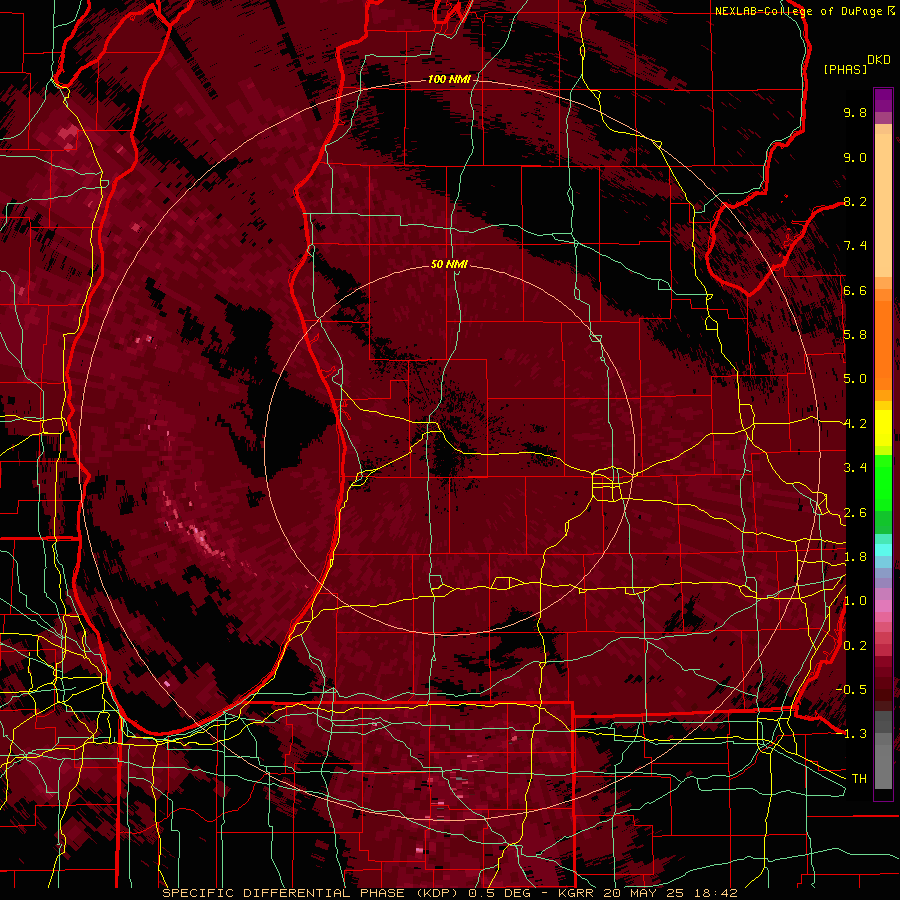Select the 0.2 legend value
900x900 pixels.
point(855,646)
